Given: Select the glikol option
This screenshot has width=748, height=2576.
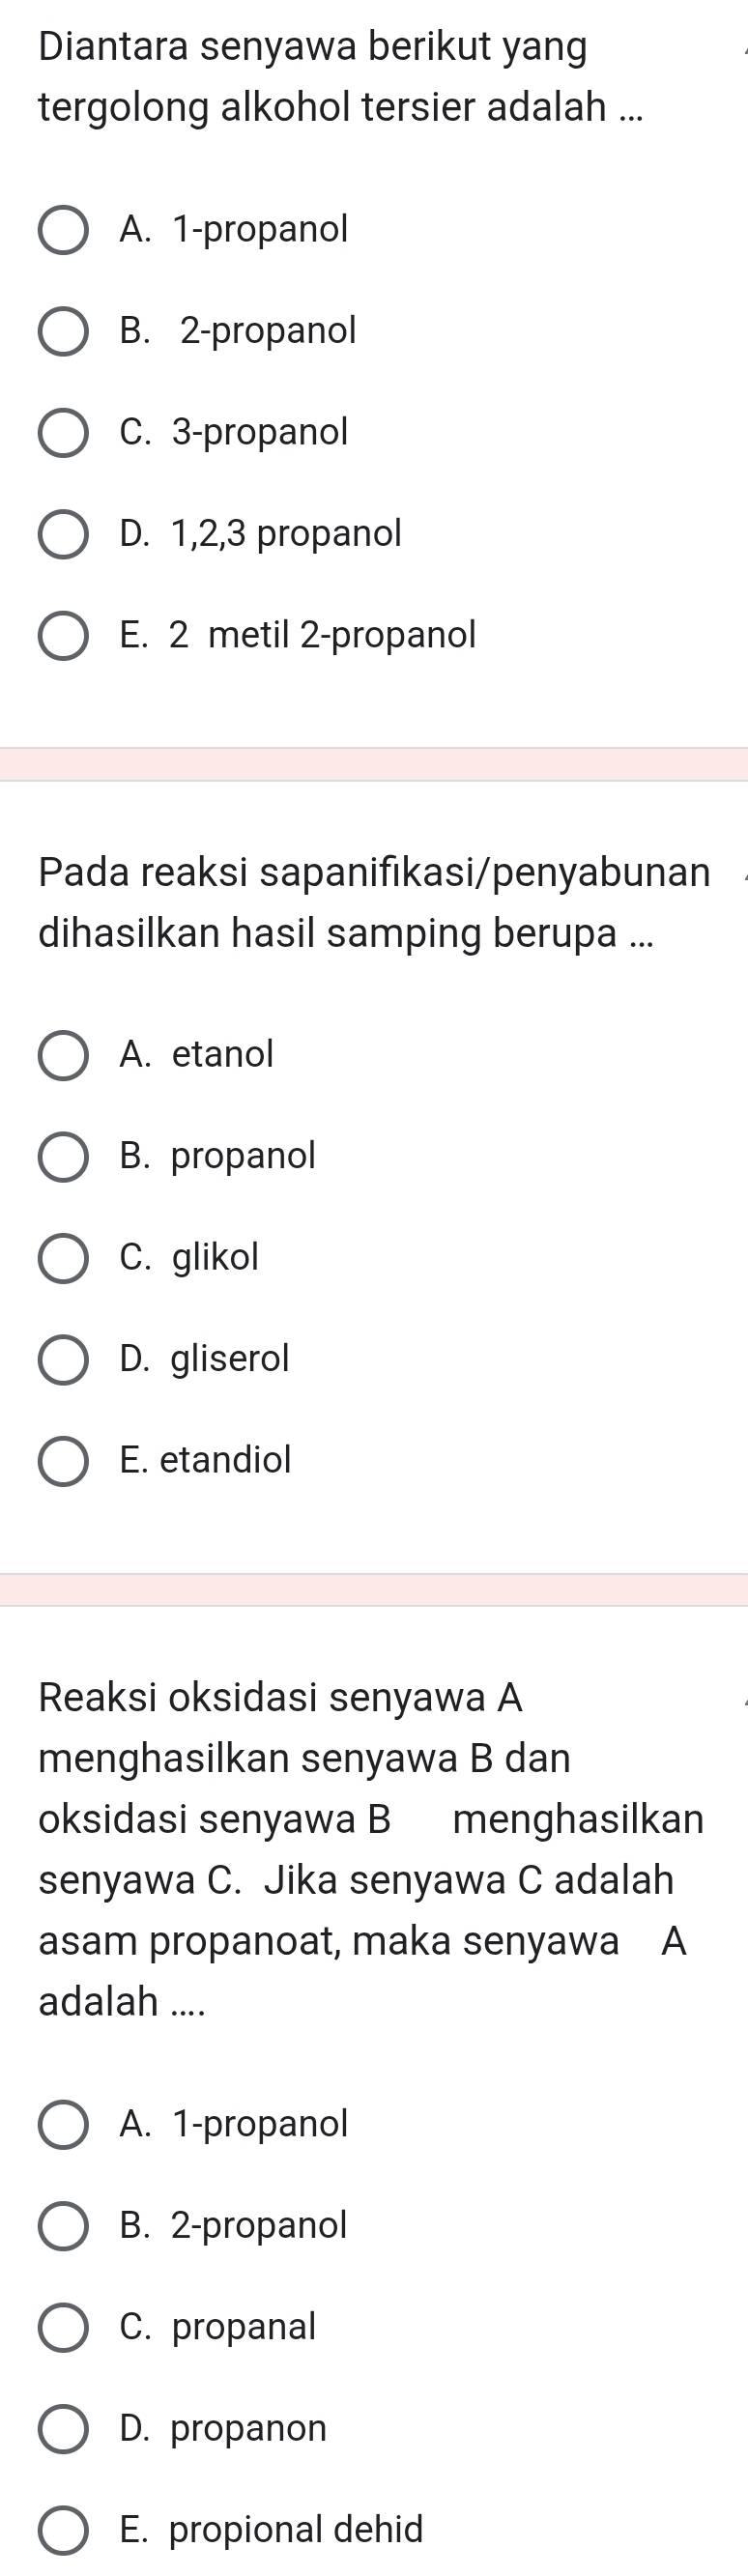Looking at the screenshot, I should tap(63, 1258).
